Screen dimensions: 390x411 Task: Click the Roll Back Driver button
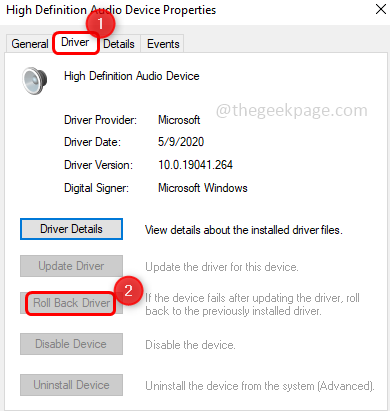[x=71, y=303]
